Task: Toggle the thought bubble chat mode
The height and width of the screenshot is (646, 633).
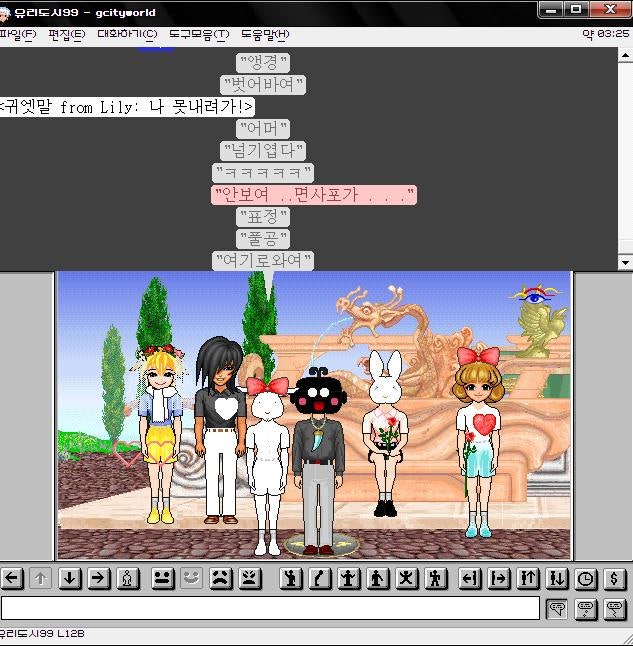Action: [x=586, y=608]
